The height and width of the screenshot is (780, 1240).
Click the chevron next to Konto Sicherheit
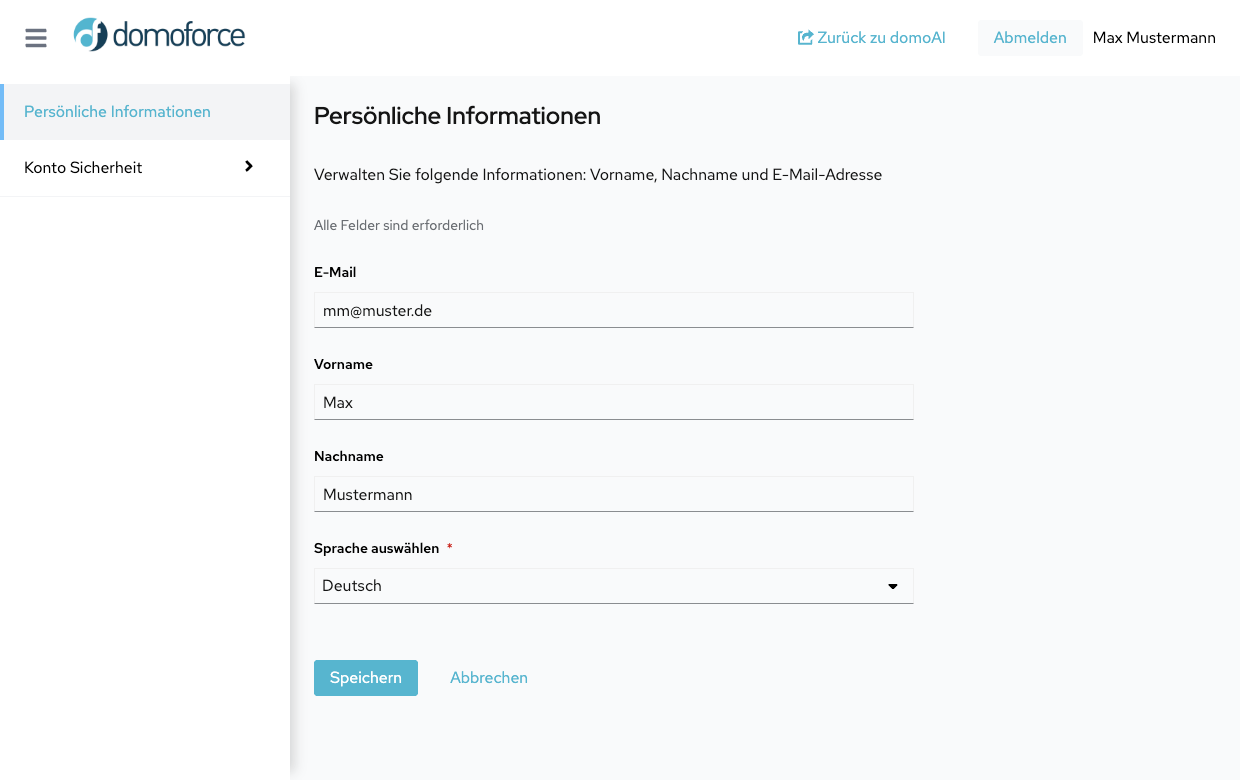[x=248, y=167]
